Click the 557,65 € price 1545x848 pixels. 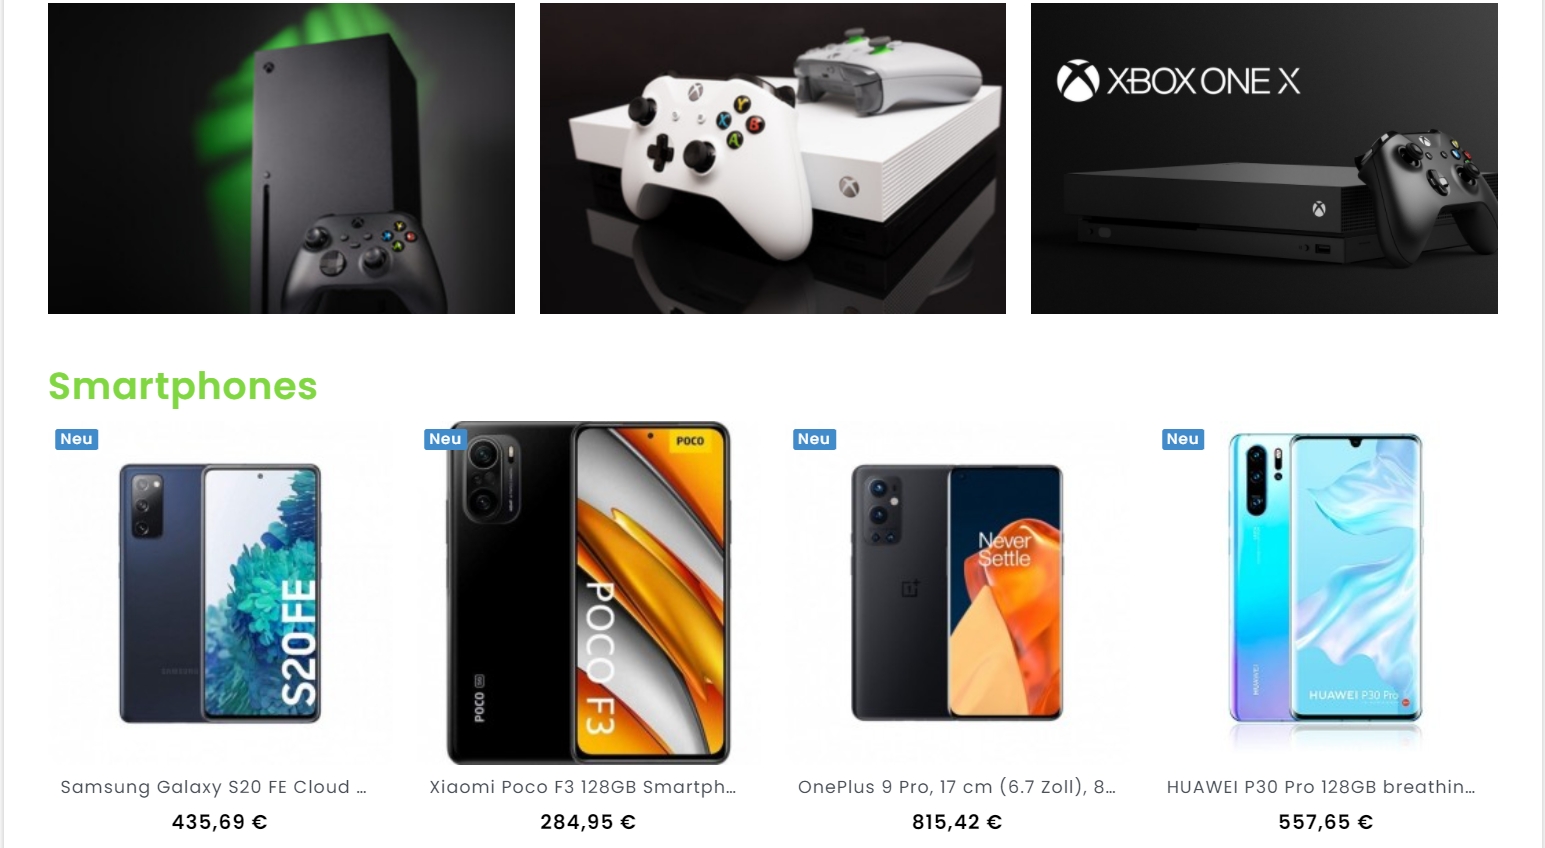1326,822
